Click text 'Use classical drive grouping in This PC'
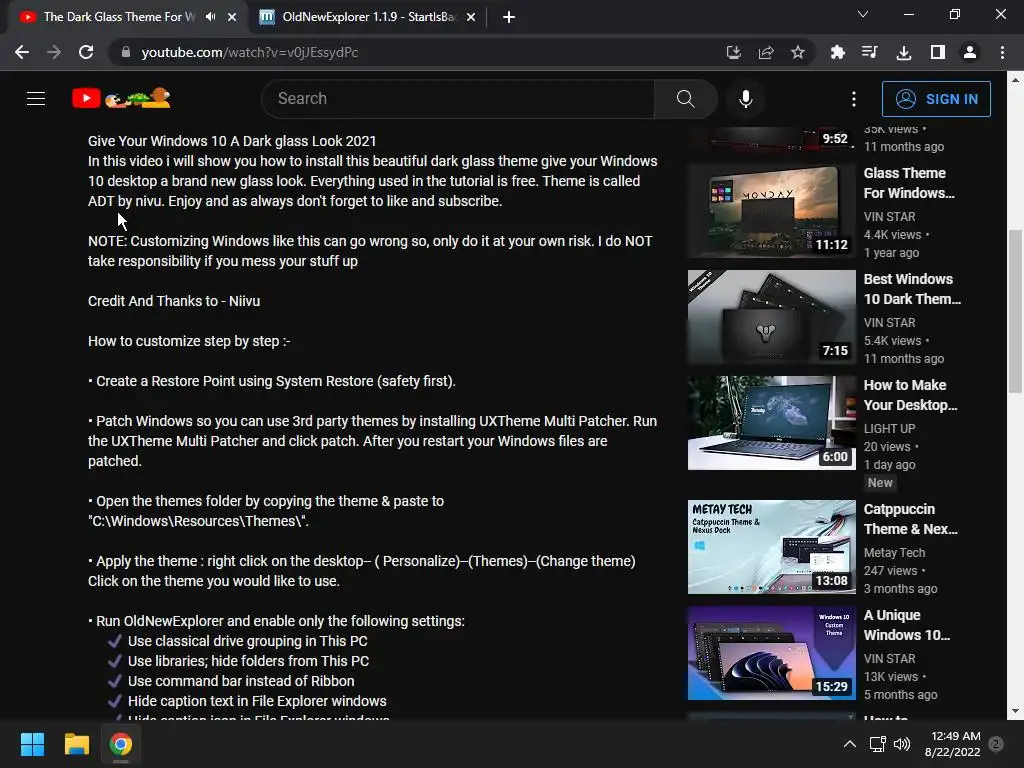 [x=248, y=641]
